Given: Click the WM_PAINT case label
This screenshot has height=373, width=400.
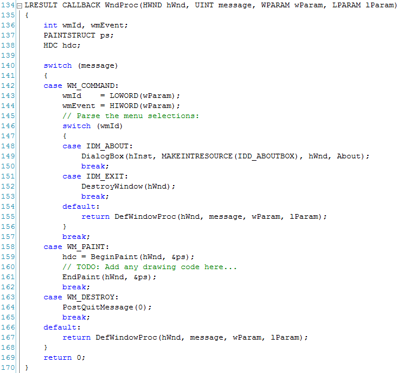Looking at the screenshot, I should [76, 247].
